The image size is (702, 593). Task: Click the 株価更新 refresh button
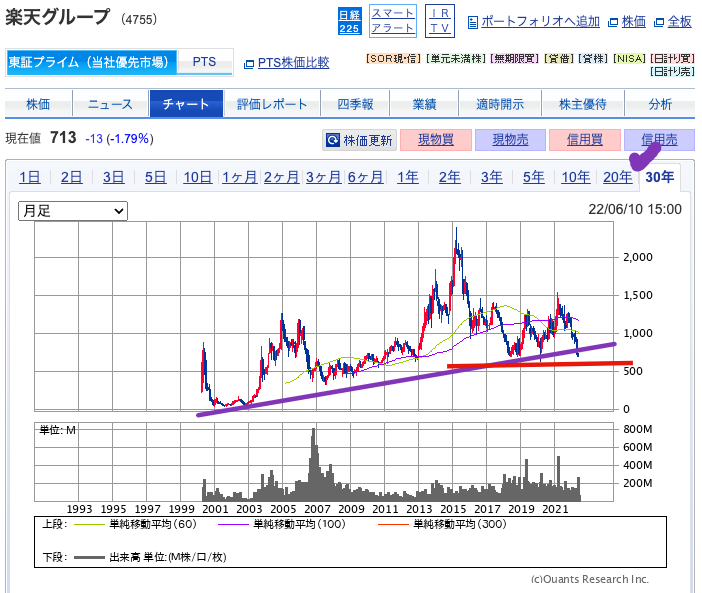360,140
